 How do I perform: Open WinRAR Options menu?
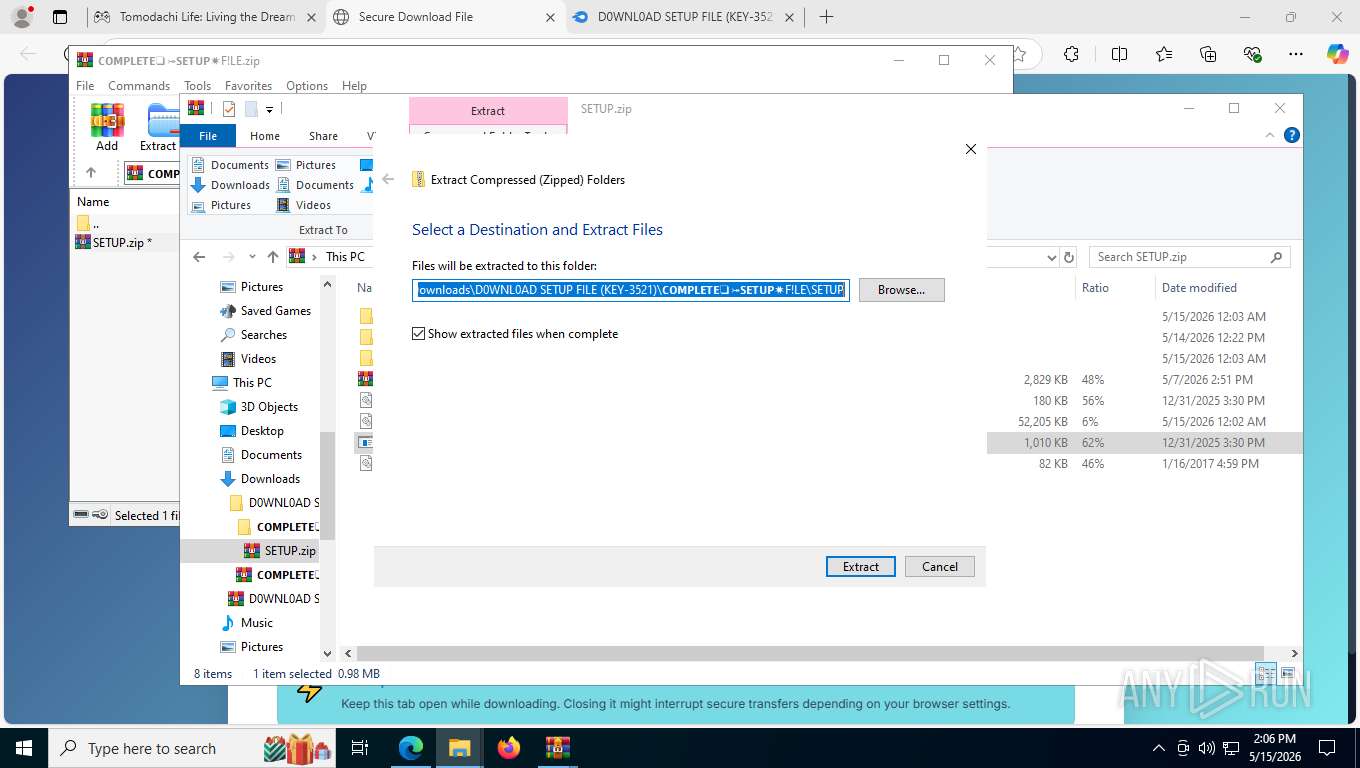click(307, 86)
